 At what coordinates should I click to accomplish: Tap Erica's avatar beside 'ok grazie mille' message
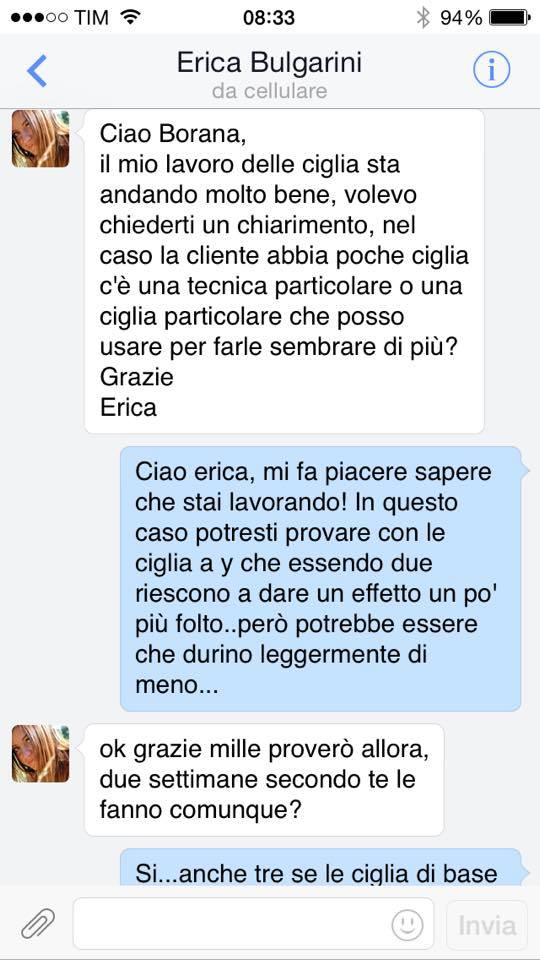pyautogui.click(x=40, y=754)
